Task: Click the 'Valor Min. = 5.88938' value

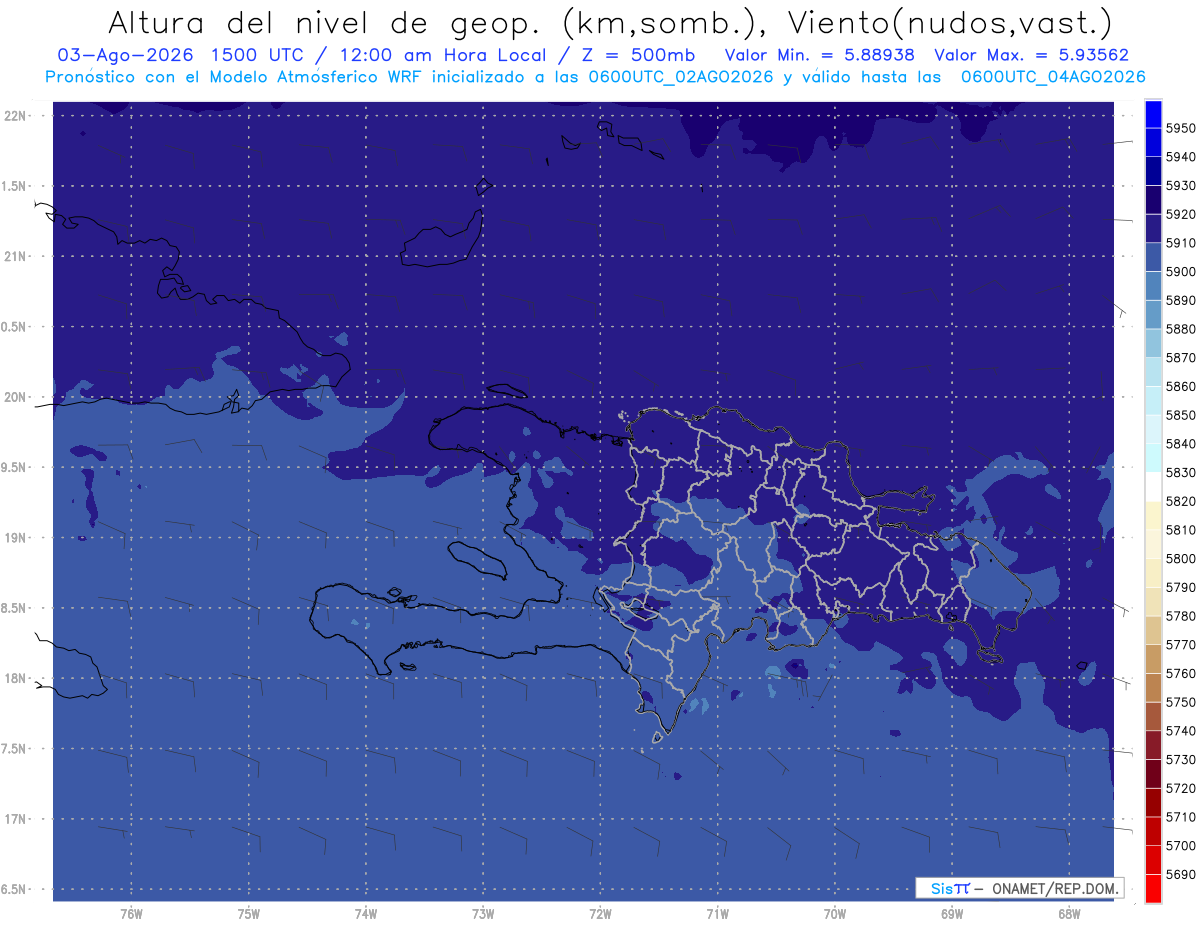Action: (x=819, y=56)
